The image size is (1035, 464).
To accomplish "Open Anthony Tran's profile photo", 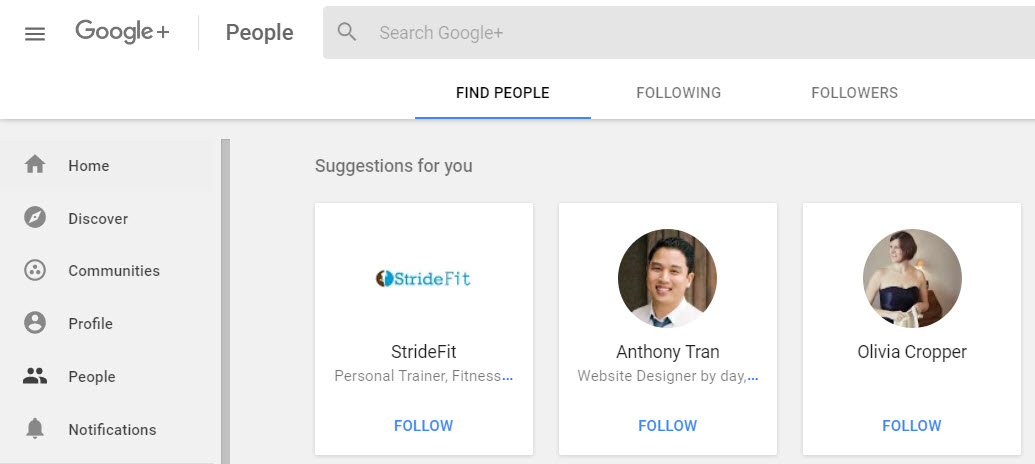I will (667, 279).
